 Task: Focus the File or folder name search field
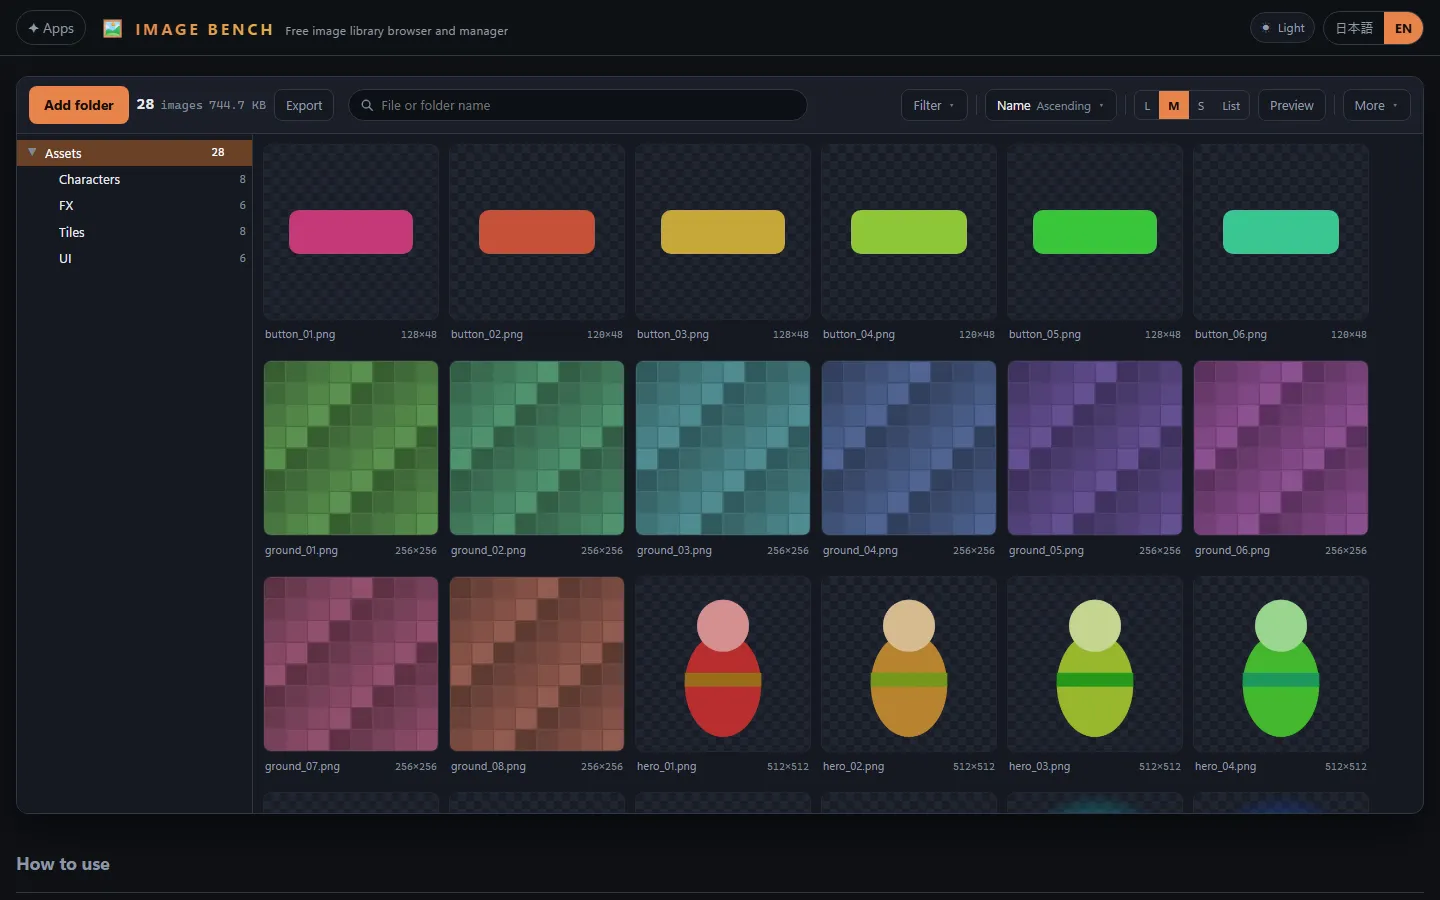click(x=578, y=105)
